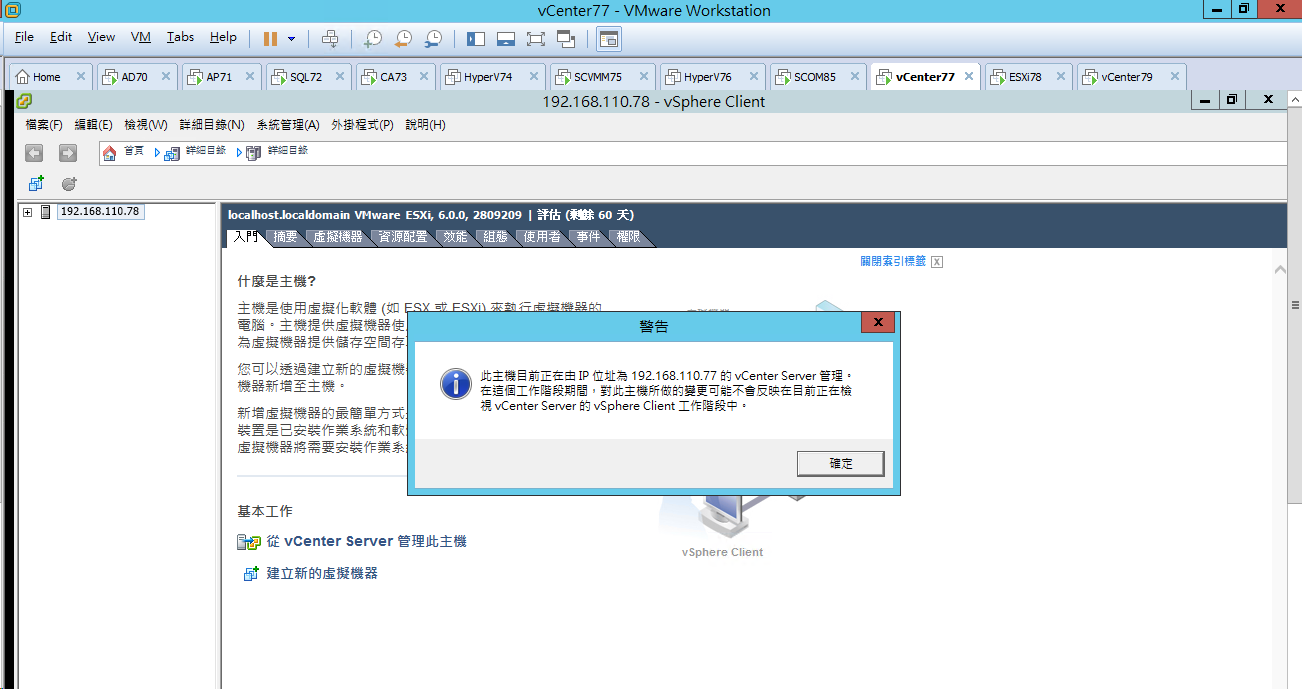1302x689 pixels.
Task: Open the 資源配置 tab
Action: (x=403, y=238)
